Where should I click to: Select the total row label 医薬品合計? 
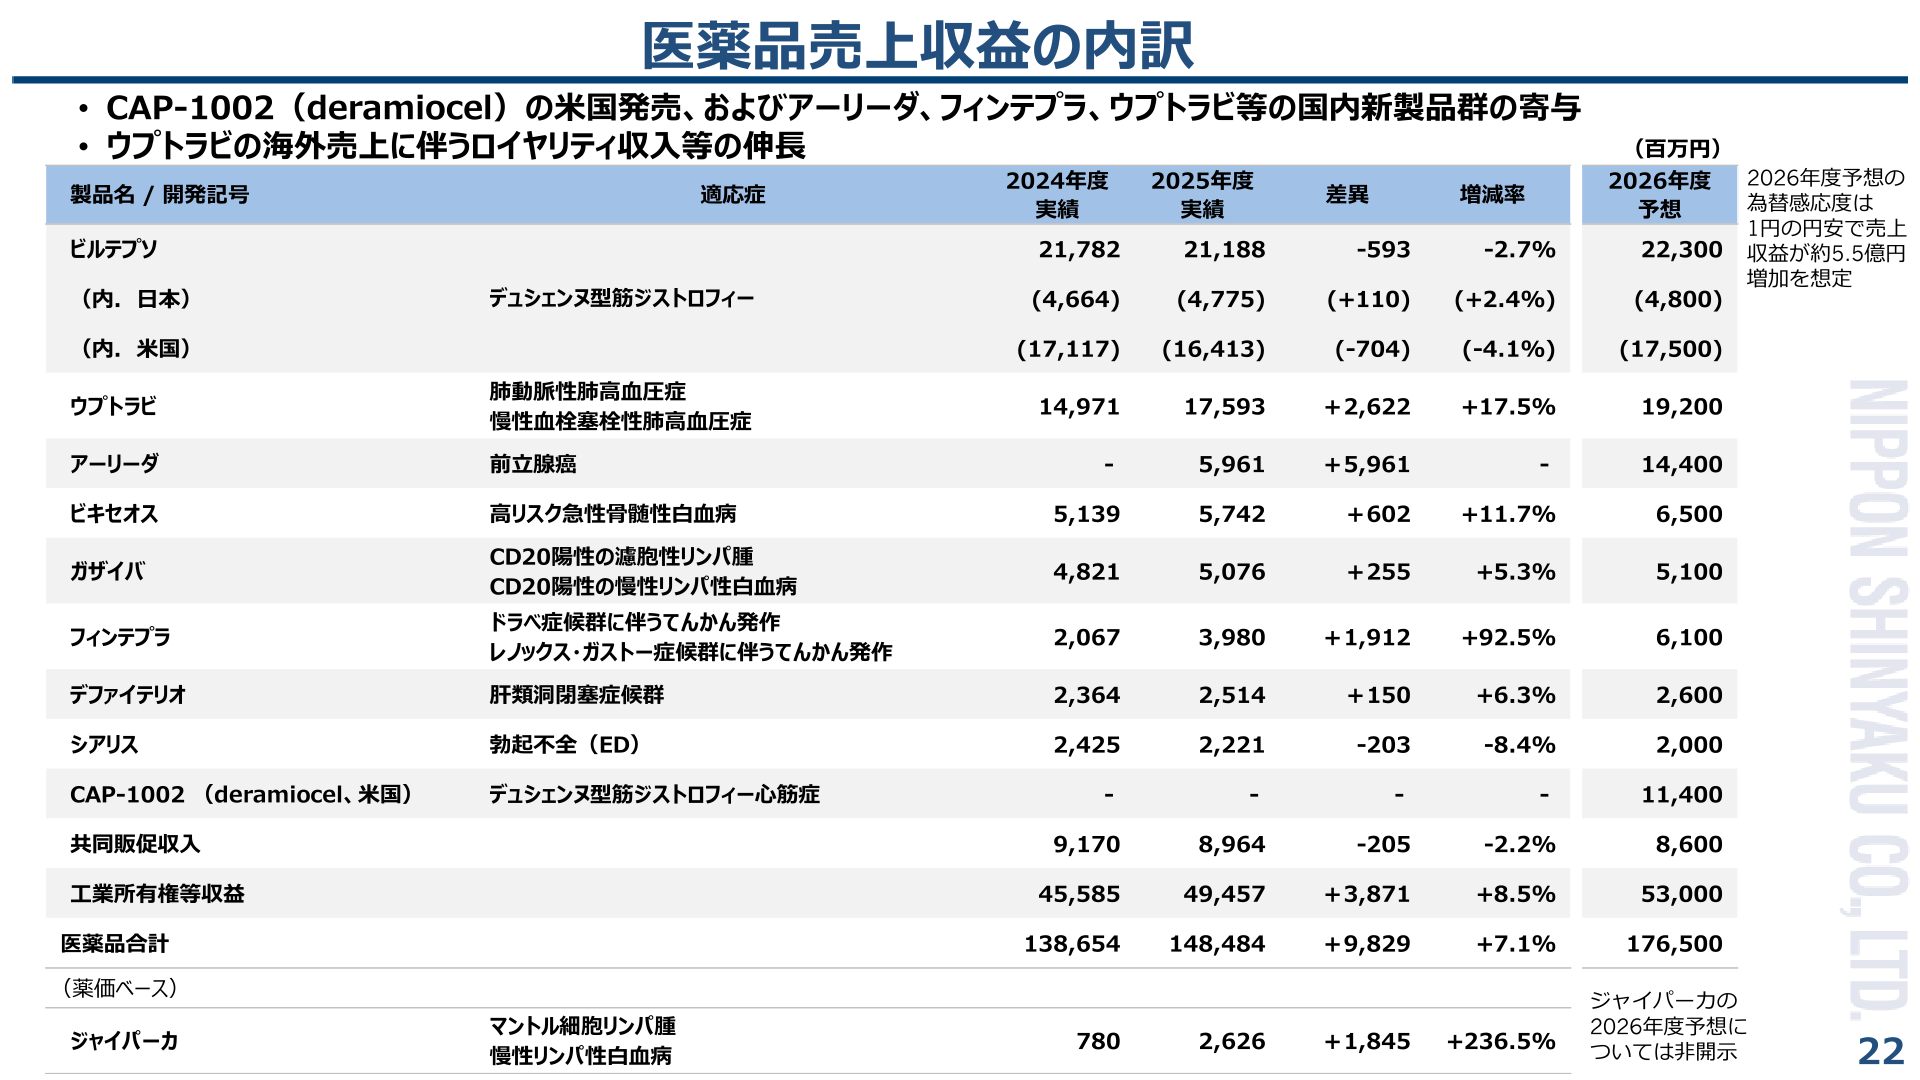click(115, 944)
